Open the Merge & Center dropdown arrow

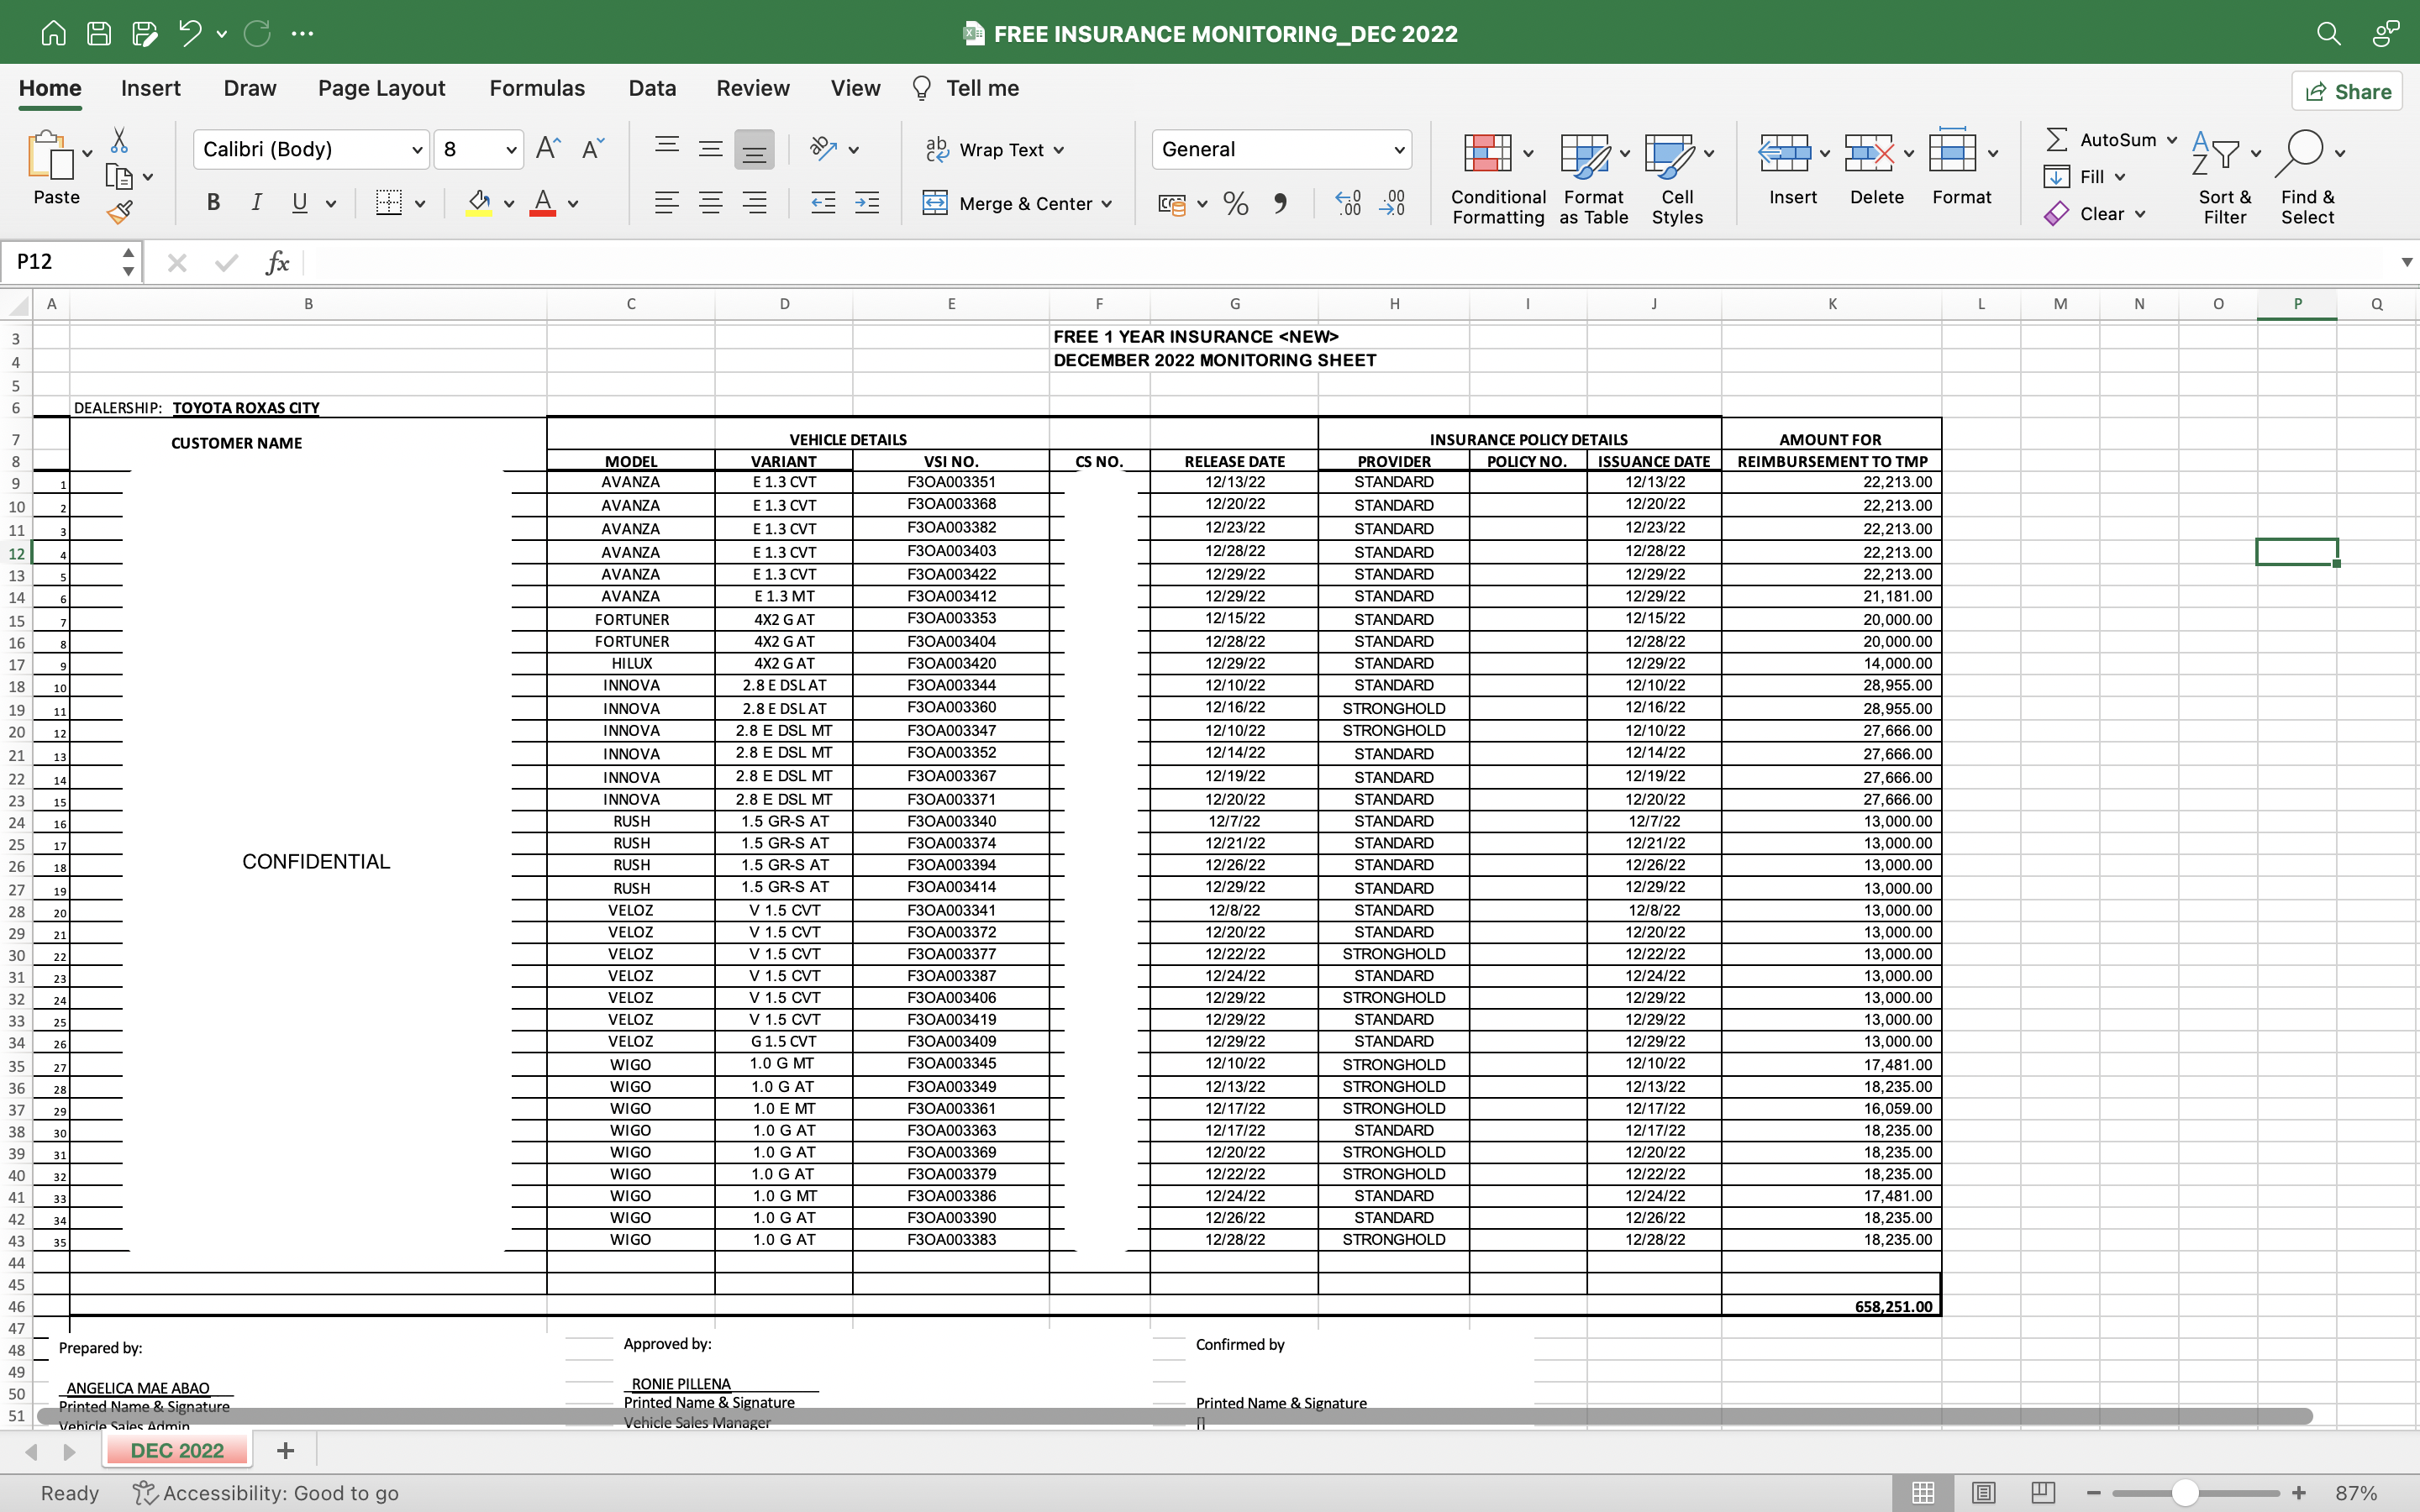pyautogui.click(x=1107, y=204)
